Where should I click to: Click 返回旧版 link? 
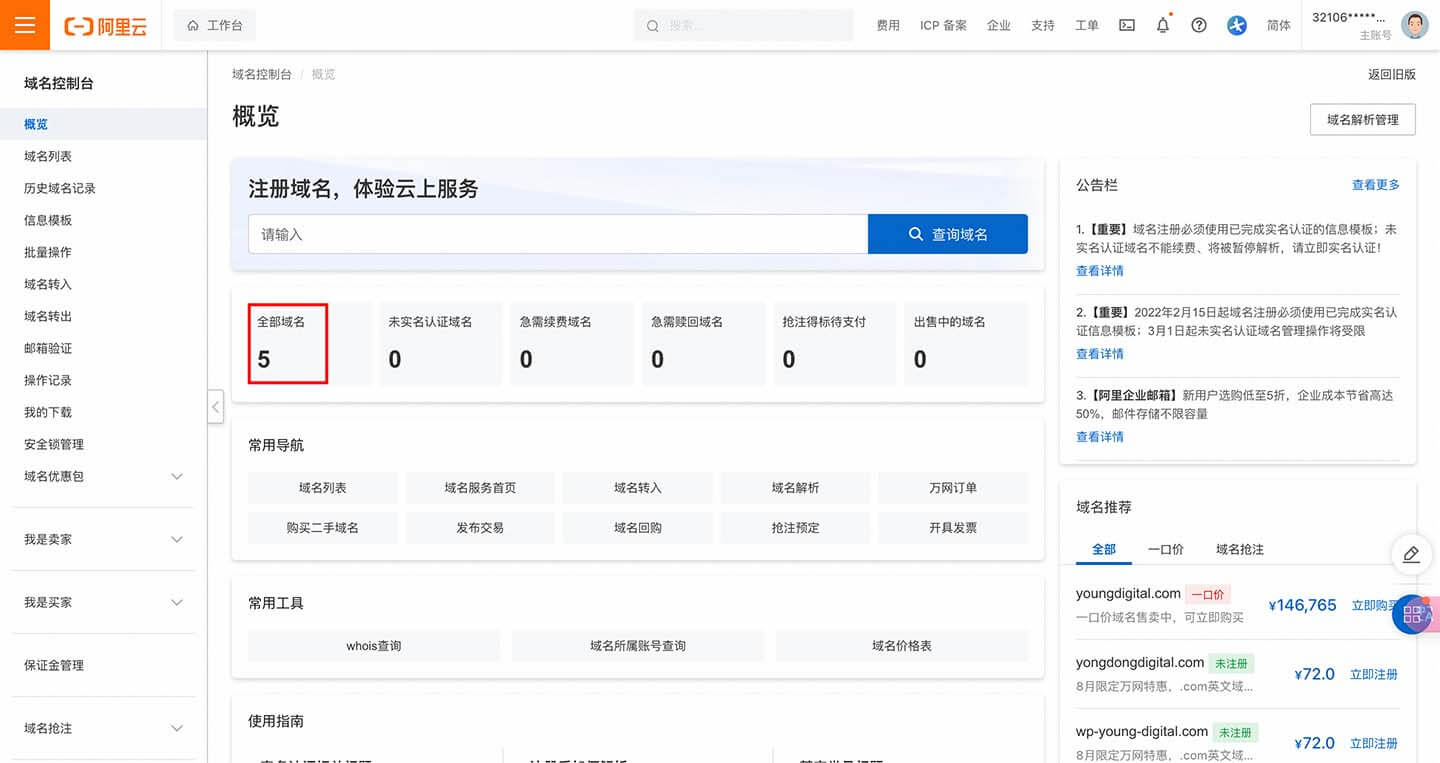pos(1392,74)
